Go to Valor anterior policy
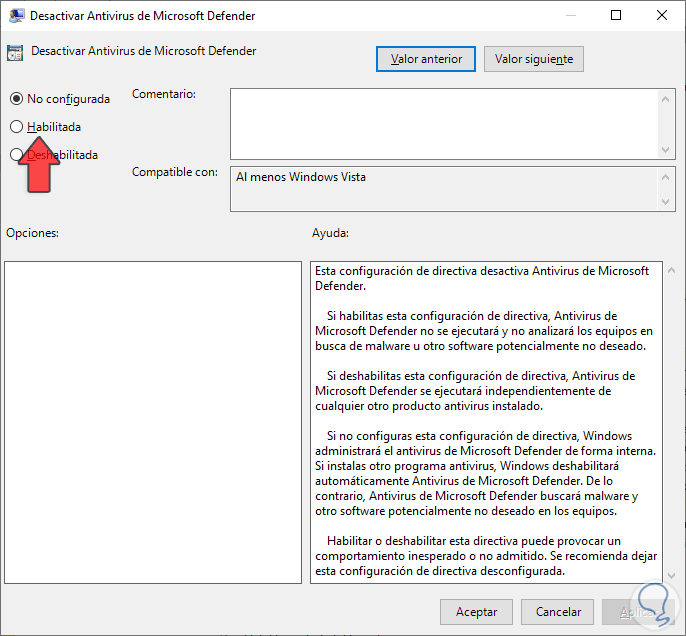This screenshot has width=686, height=636. coord(426,59)
